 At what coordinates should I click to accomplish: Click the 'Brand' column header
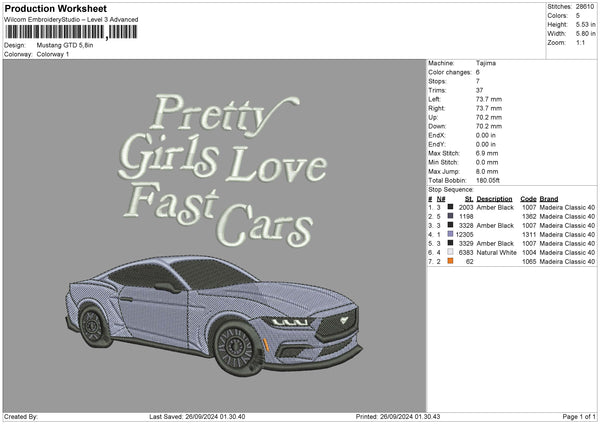pos(549,199)
